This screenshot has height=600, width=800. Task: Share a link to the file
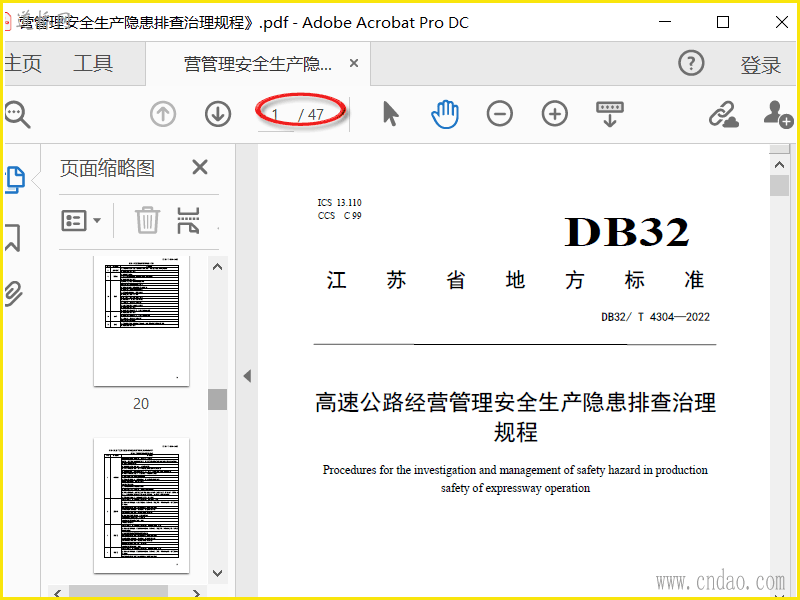click(723, 114)
